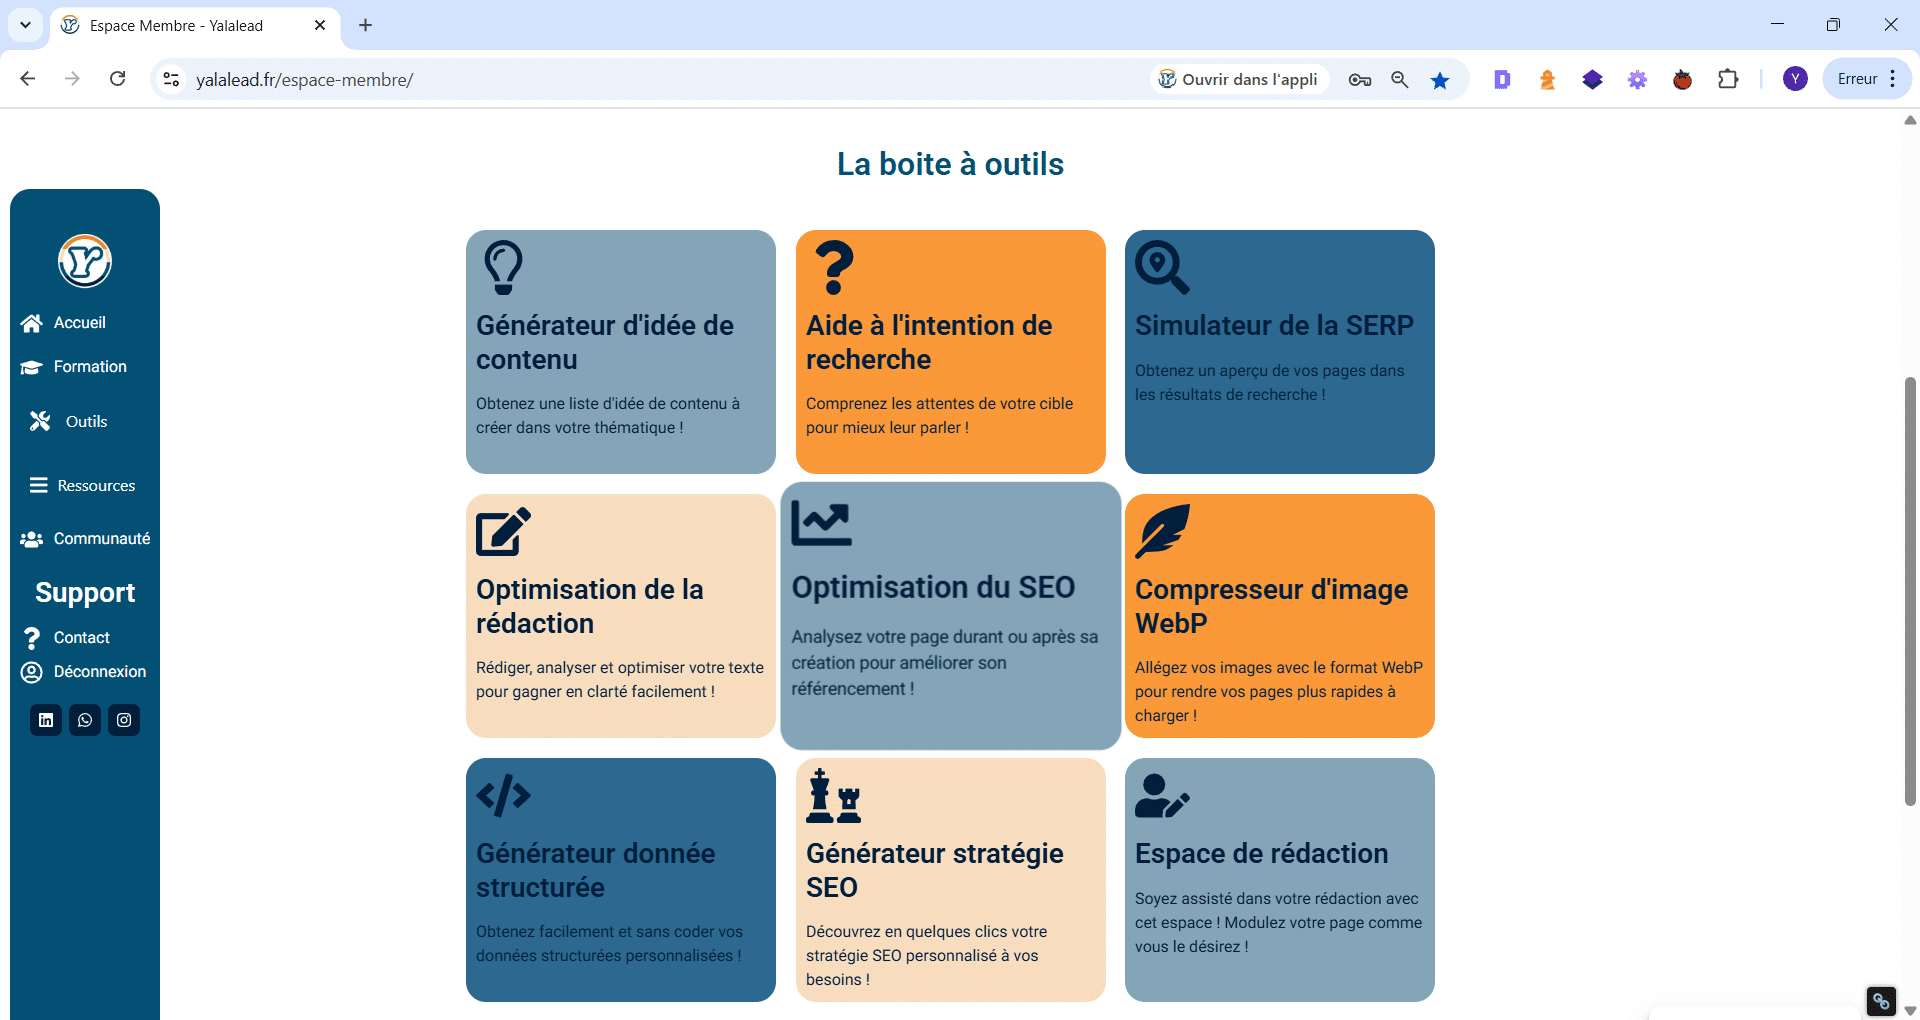Go to Accueil in sidebar
1920x1020 pixels.
click(79, 323)
